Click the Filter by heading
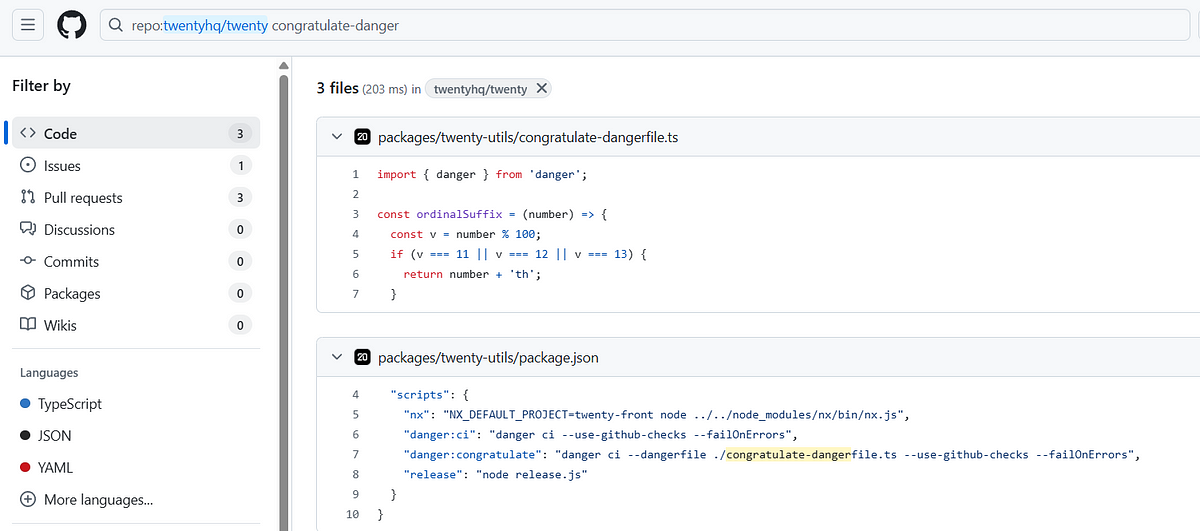The width and height of the screenshot is (1200, 531). 41,86
